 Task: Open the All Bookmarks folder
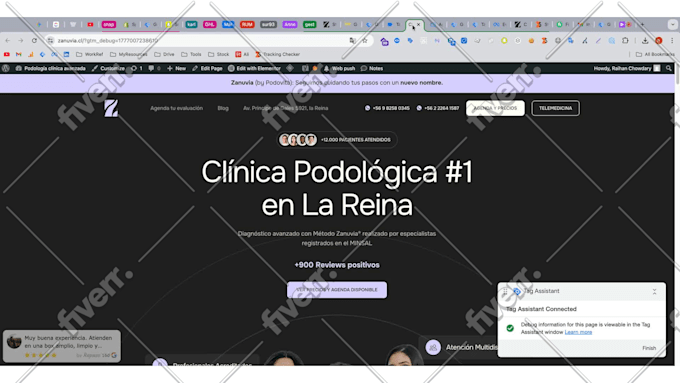(x=655, y=54)
